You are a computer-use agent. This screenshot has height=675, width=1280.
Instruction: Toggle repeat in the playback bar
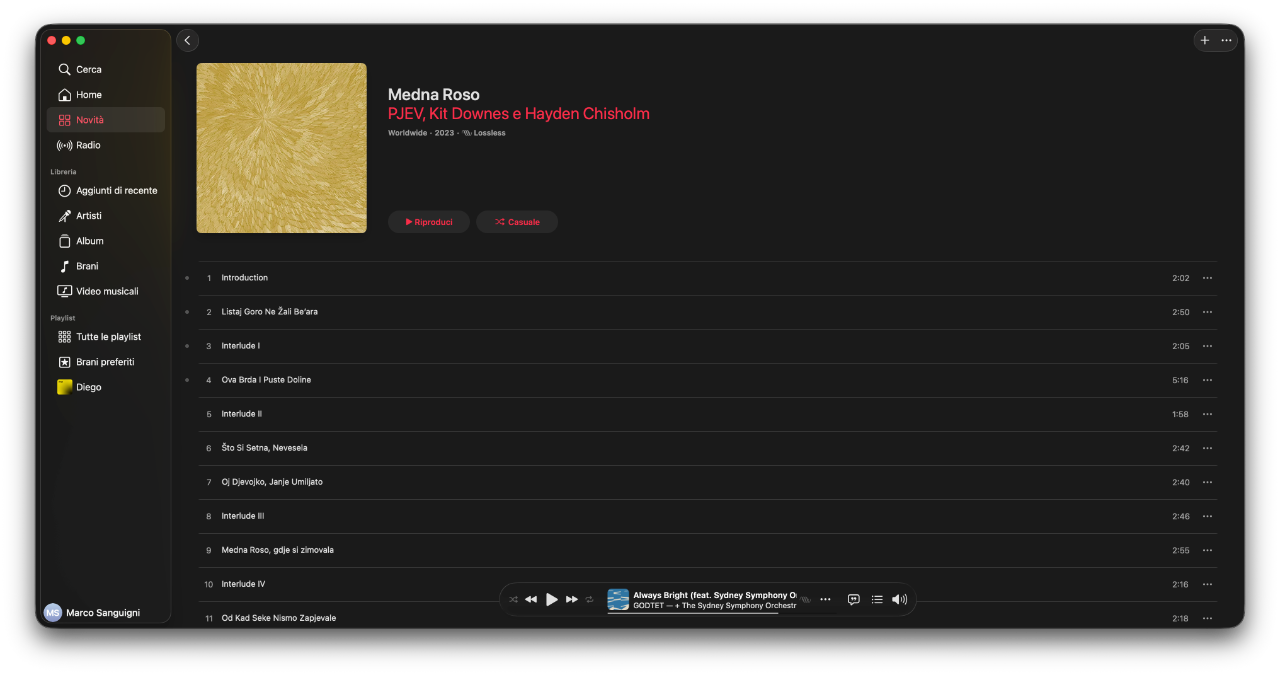[x=590, y=599]
